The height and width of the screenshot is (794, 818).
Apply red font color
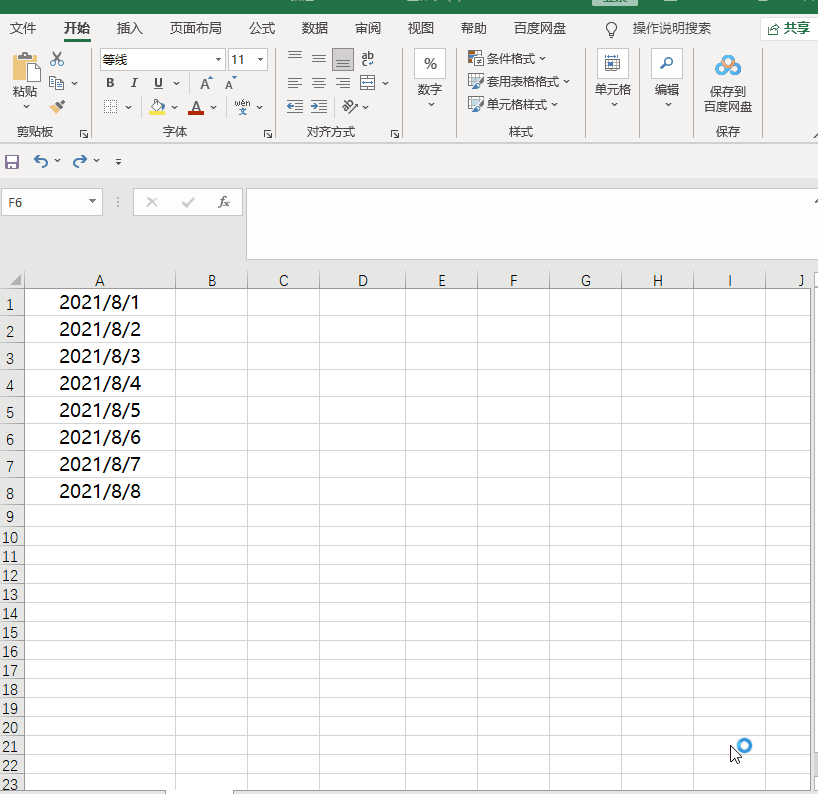click(x=196, y=107)
